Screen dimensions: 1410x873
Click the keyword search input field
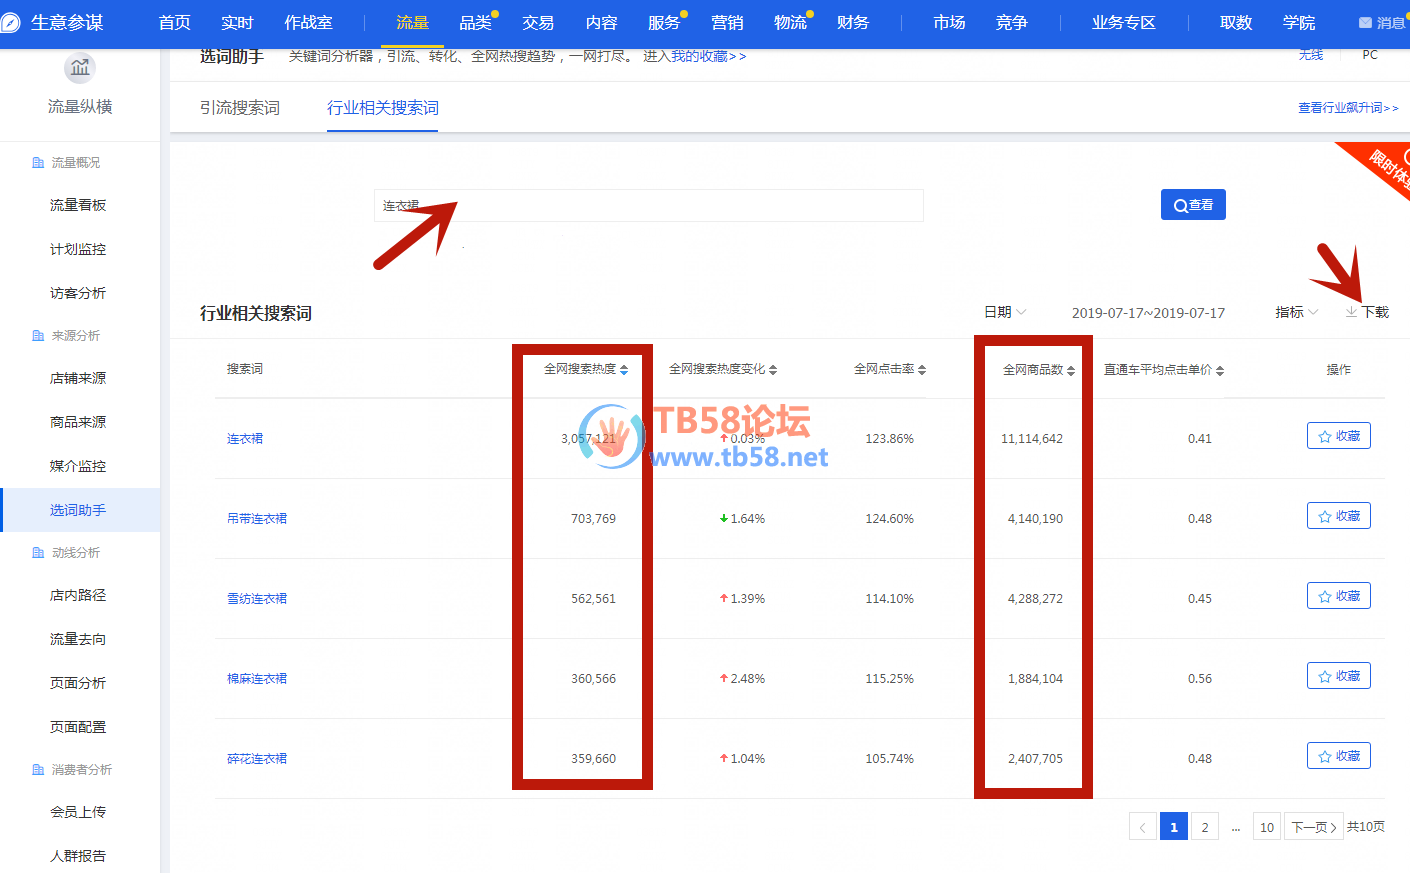648,205
